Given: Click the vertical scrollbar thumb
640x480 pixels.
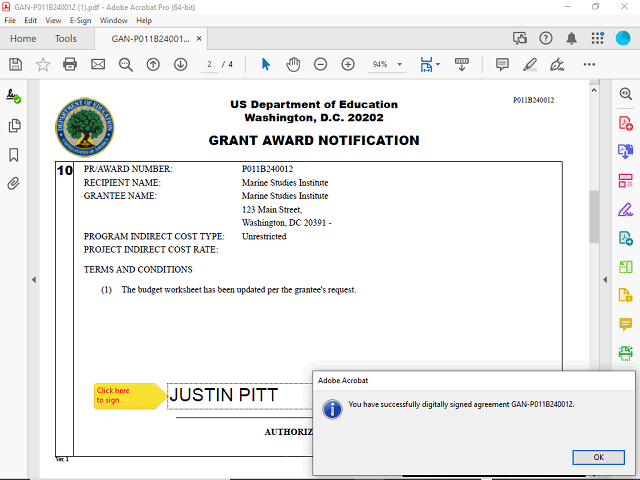Looking at the screenshot, I should 594,217.
